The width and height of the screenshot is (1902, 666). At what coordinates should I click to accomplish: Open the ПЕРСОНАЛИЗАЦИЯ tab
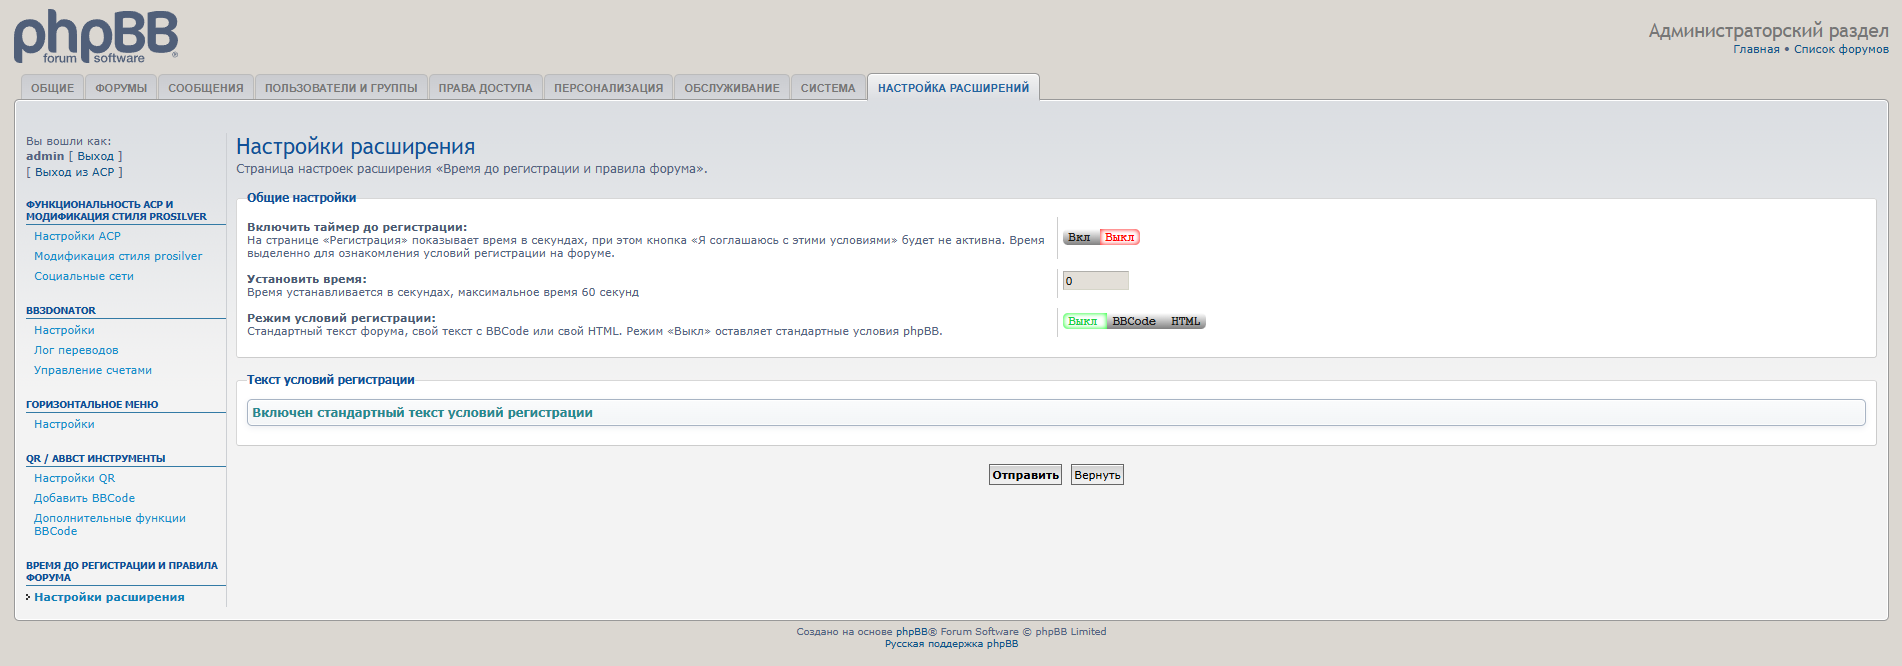(609, 88)
